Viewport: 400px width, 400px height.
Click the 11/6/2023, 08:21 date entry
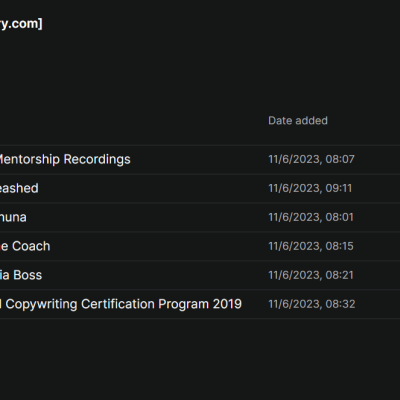(311, 275)
